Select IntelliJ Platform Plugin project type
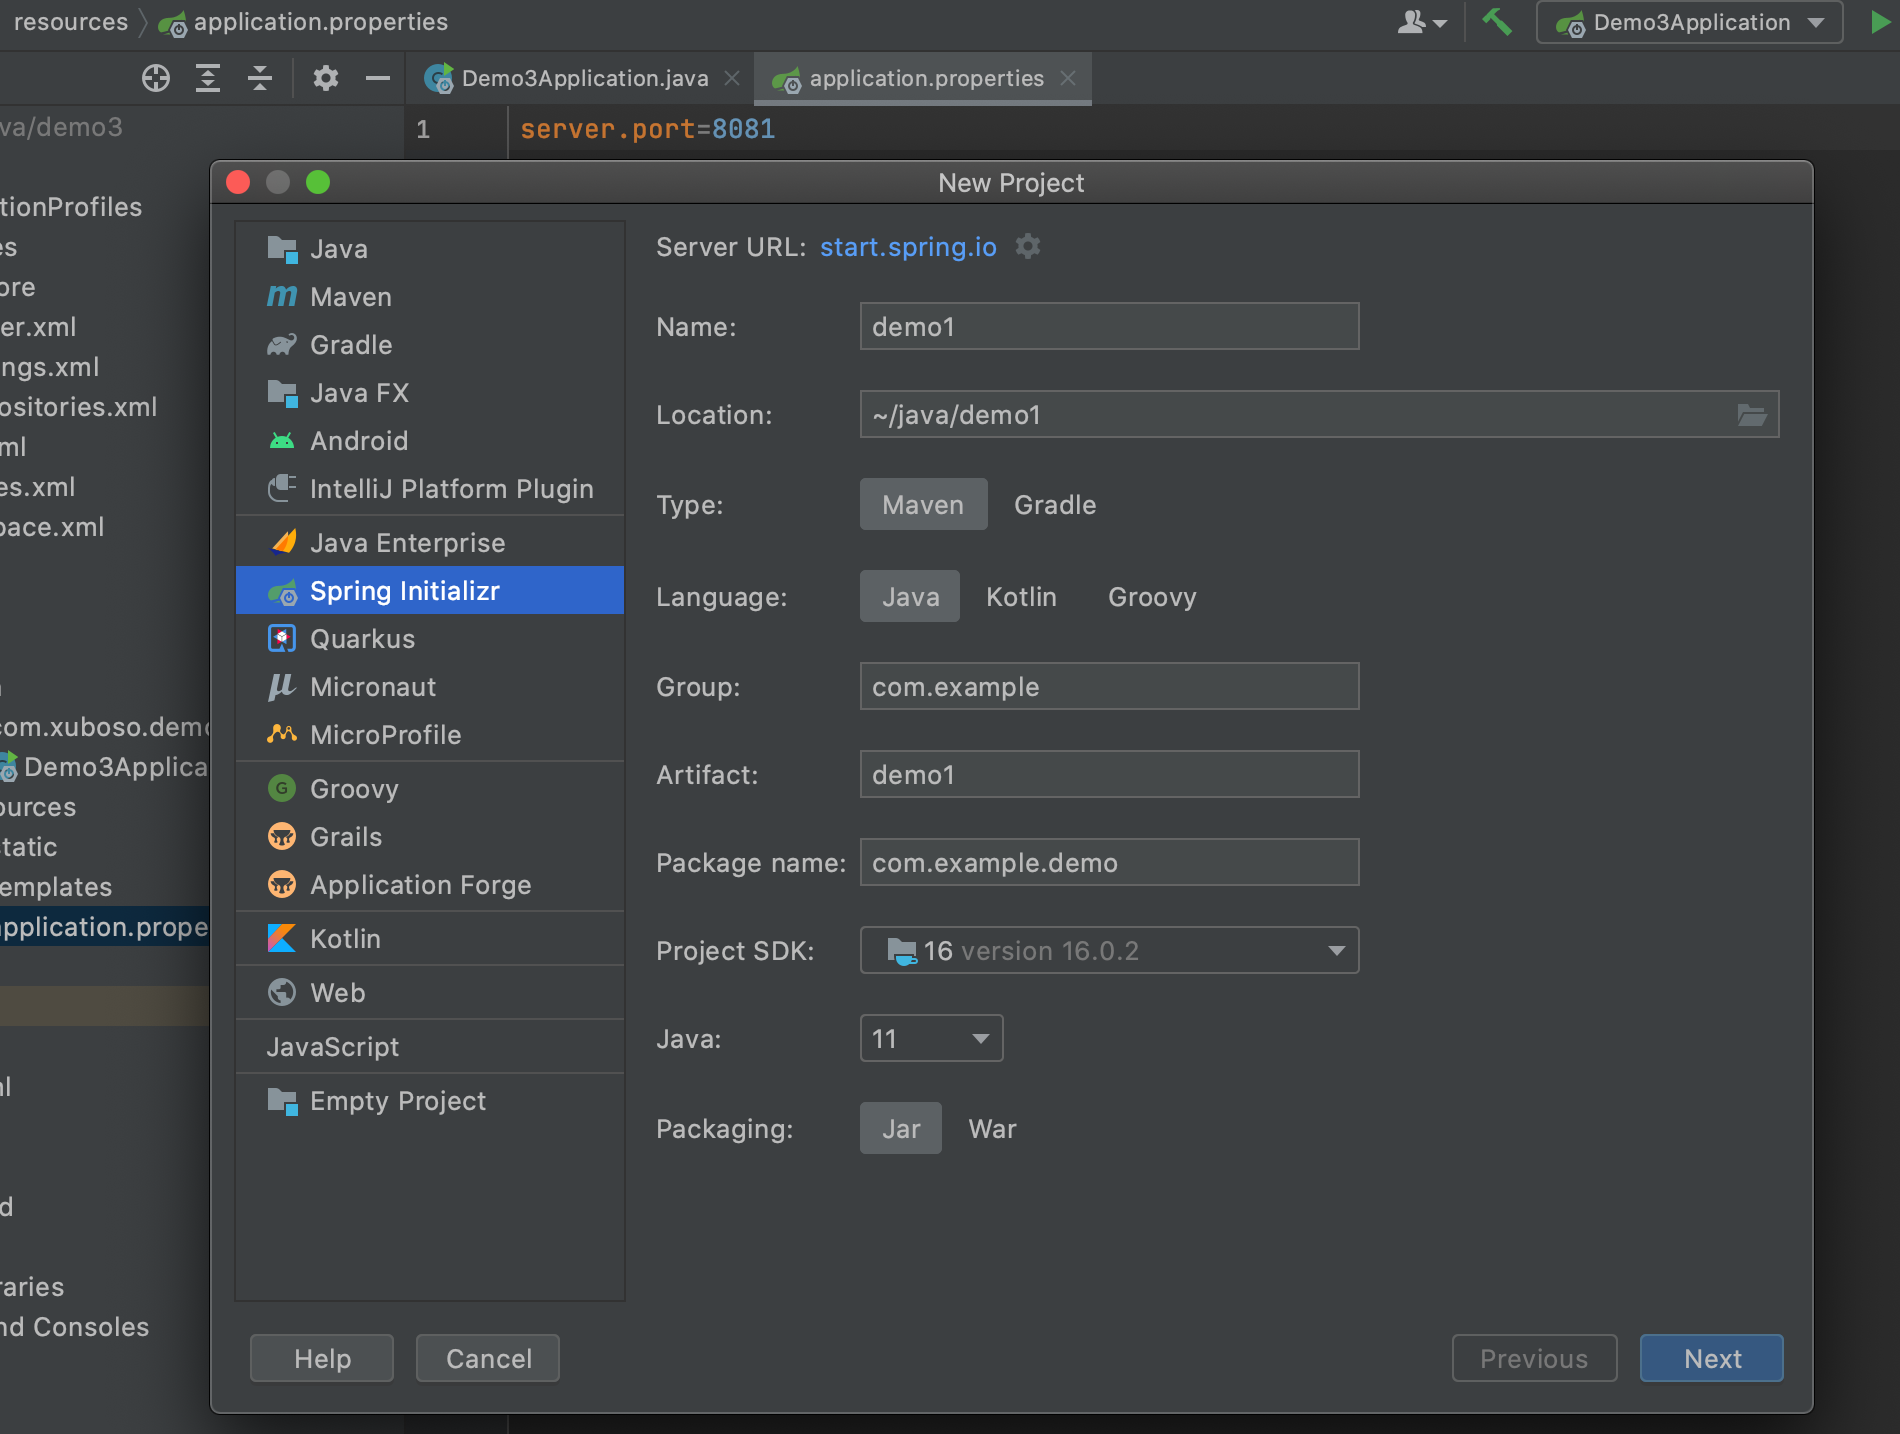 430,489
